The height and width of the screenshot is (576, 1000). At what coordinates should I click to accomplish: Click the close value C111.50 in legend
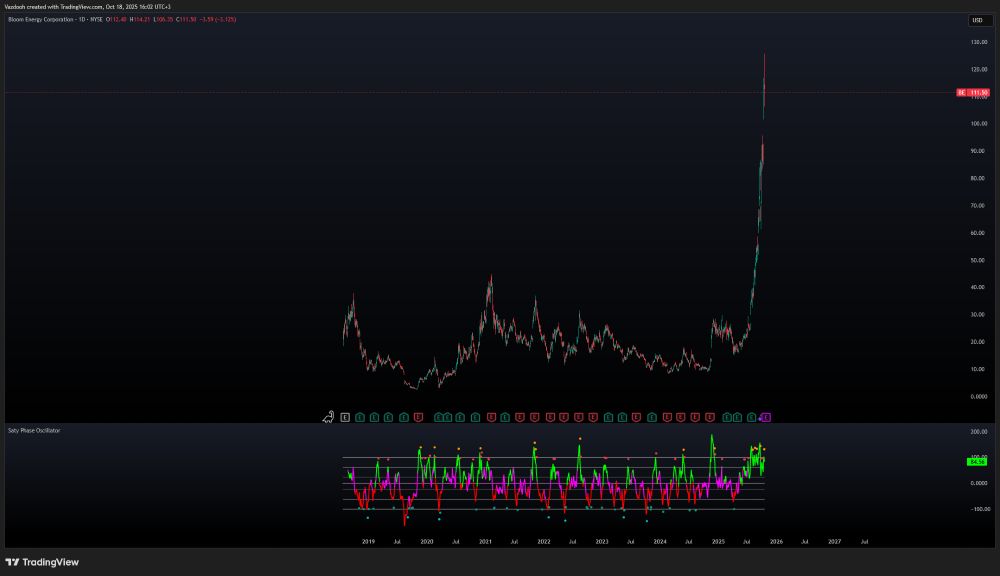click(x=186, y=20)
